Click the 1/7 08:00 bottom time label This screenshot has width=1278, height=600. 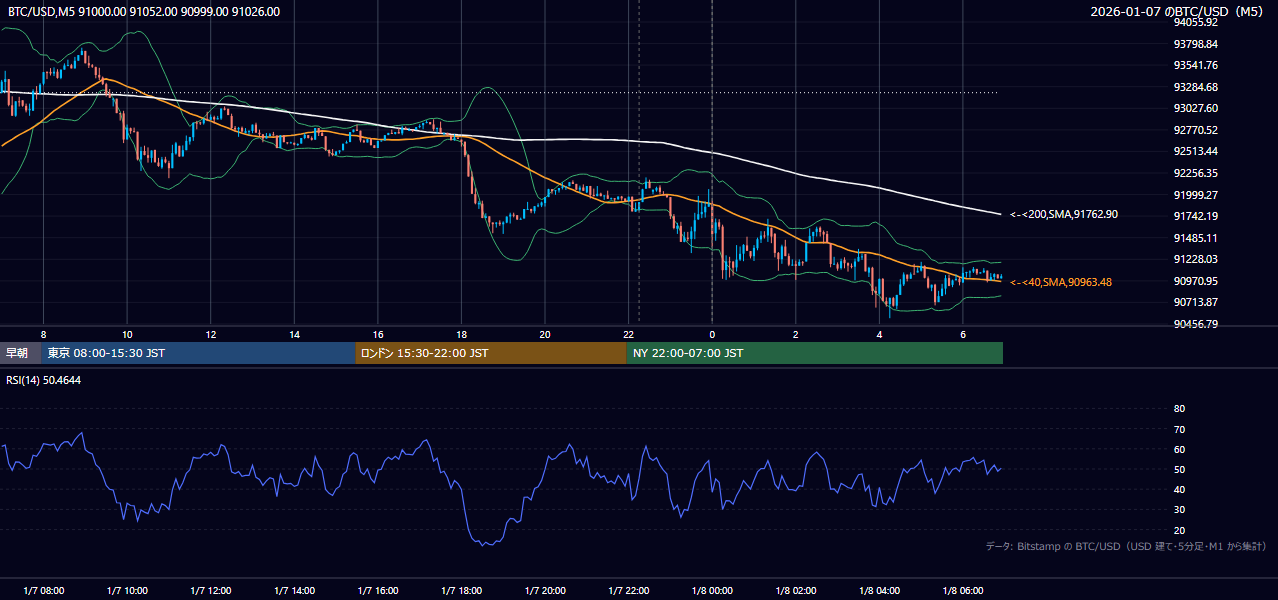43,591
